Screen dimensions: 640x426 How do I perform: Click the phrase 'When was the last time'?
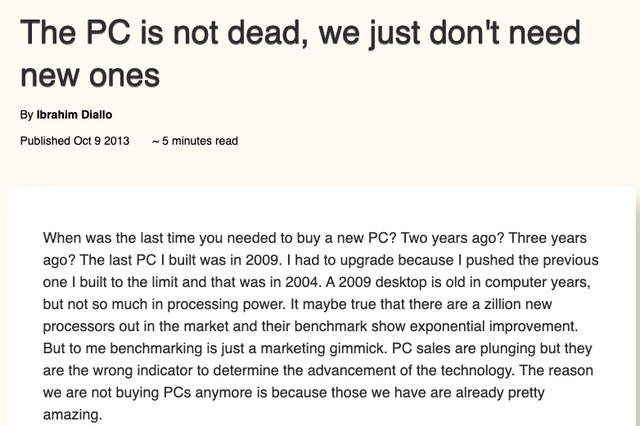click(119, 238)
